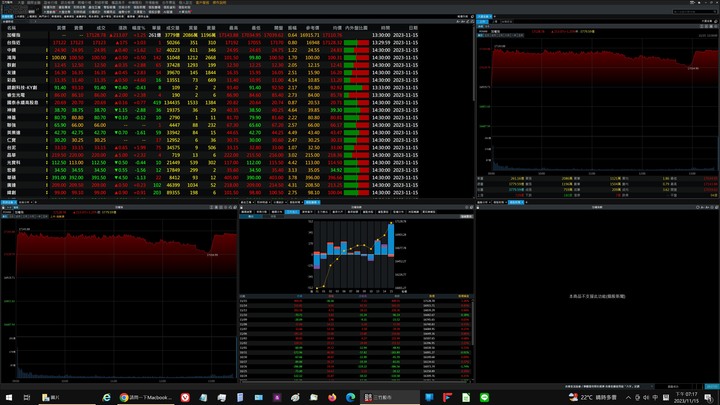This screenshot has height=405, width=720.
Task: Open Task View on the taskbar
Action: pos(27,397)
